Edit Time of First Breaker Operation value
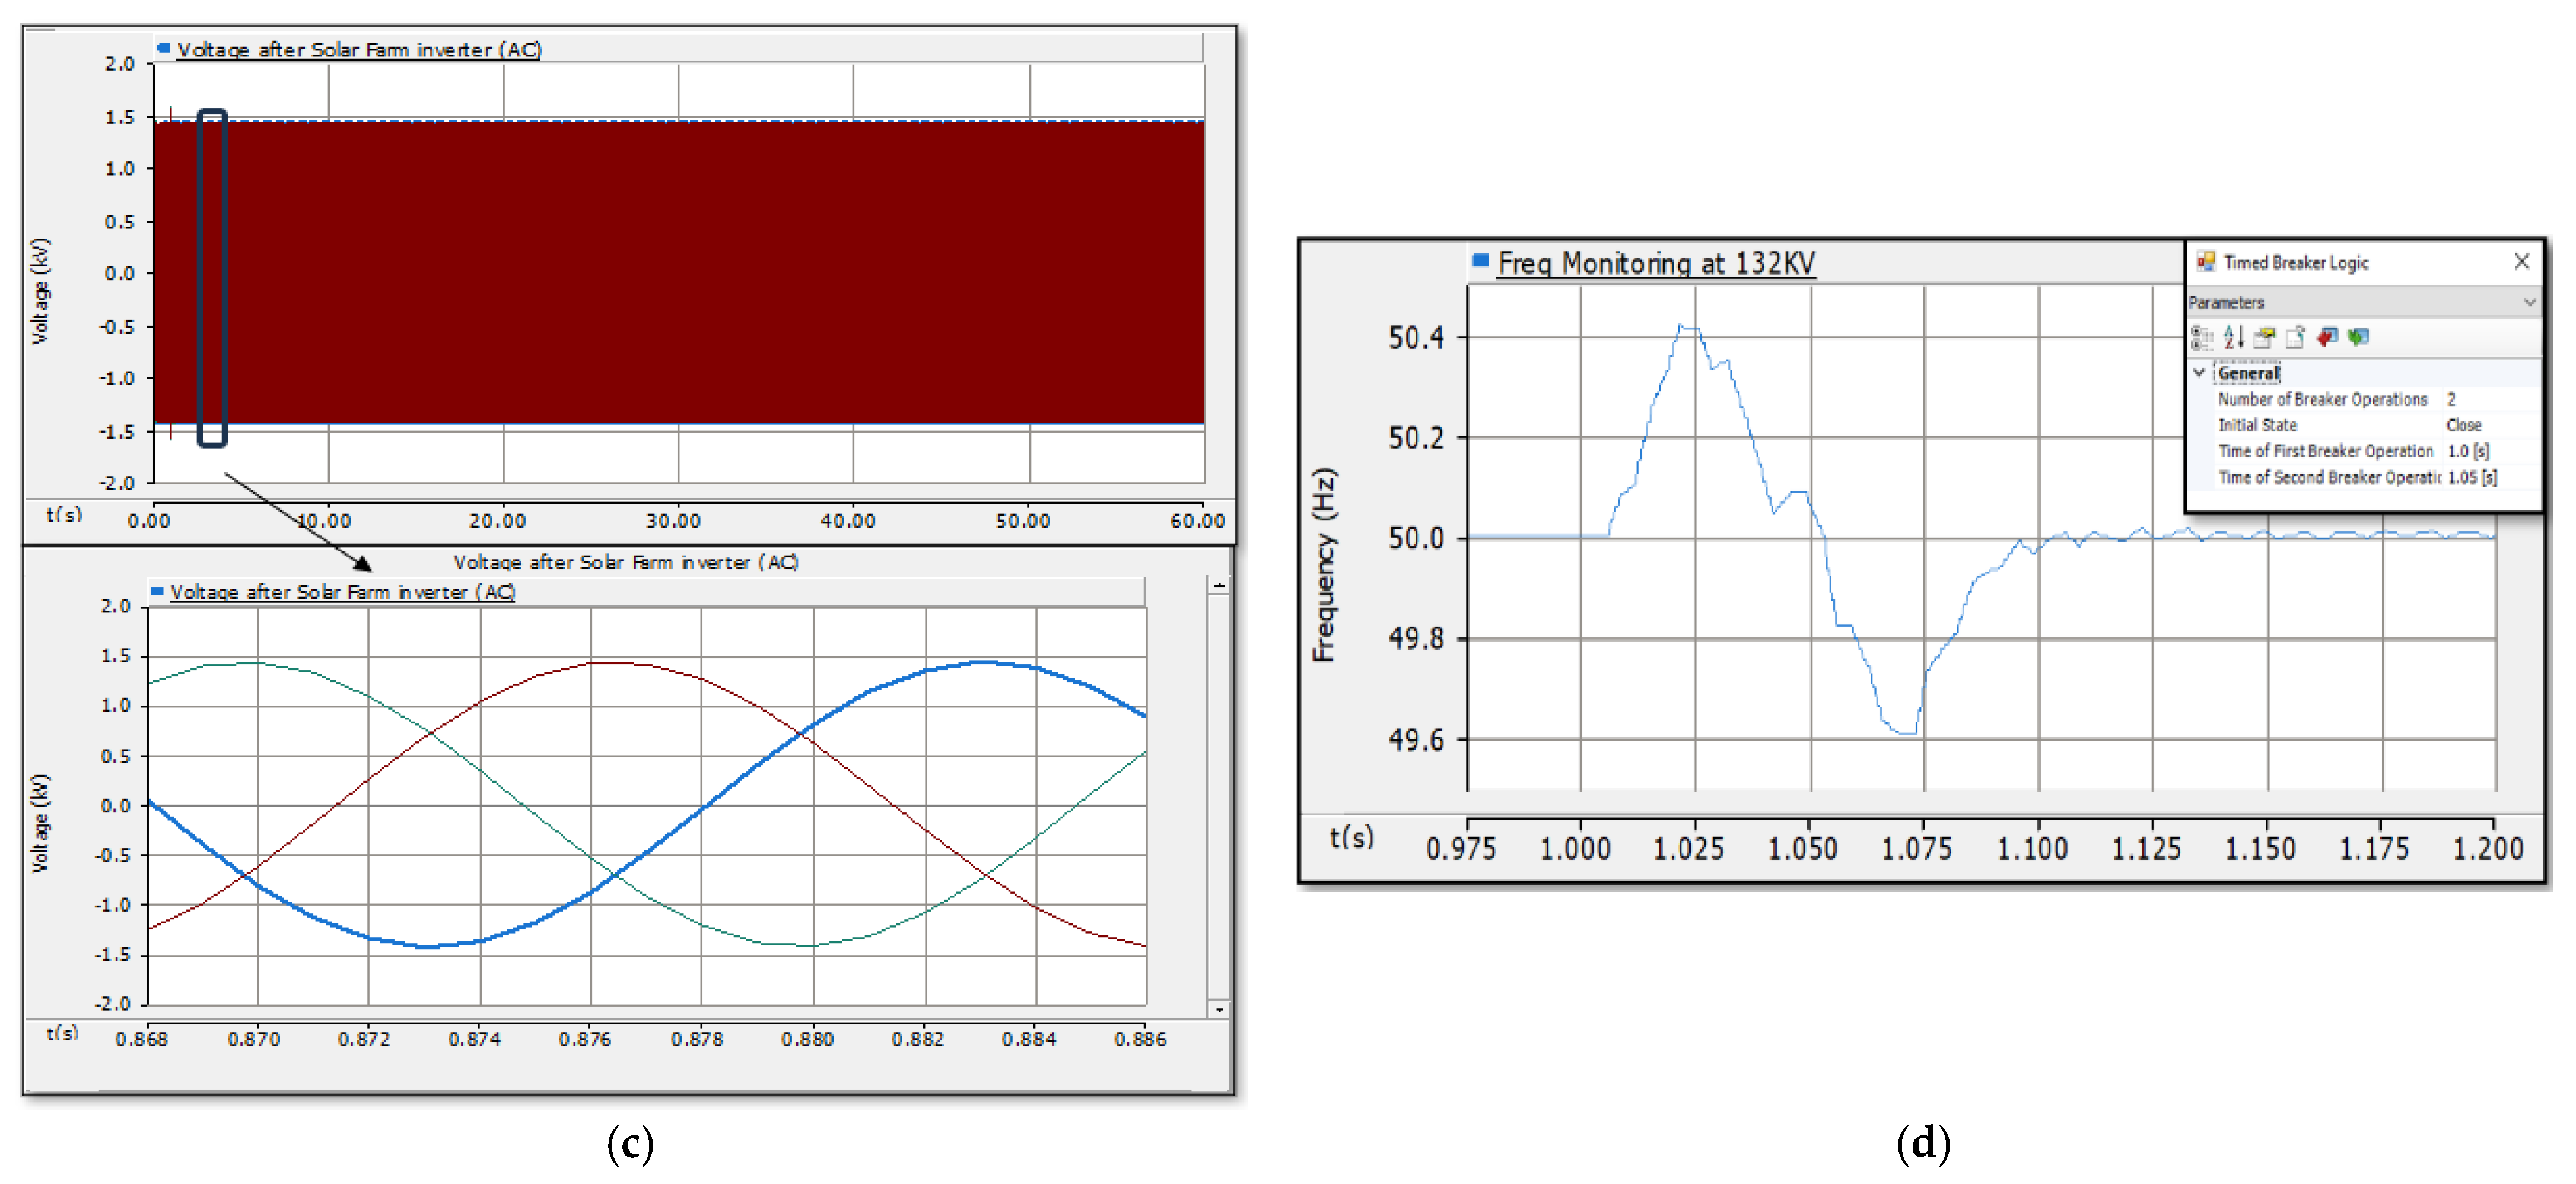2576x1184 pixels. tap(2467, 451)
